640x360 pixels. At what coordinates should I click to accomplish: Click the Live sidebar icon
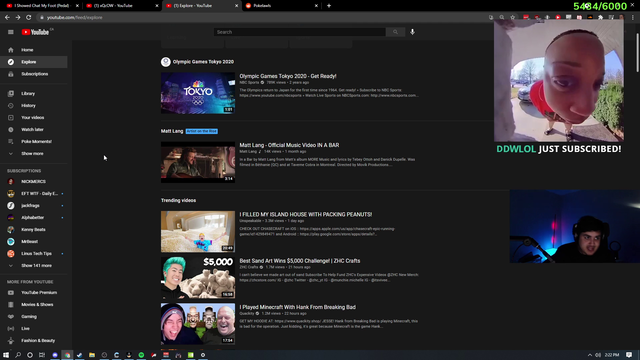tap(11, 328)
